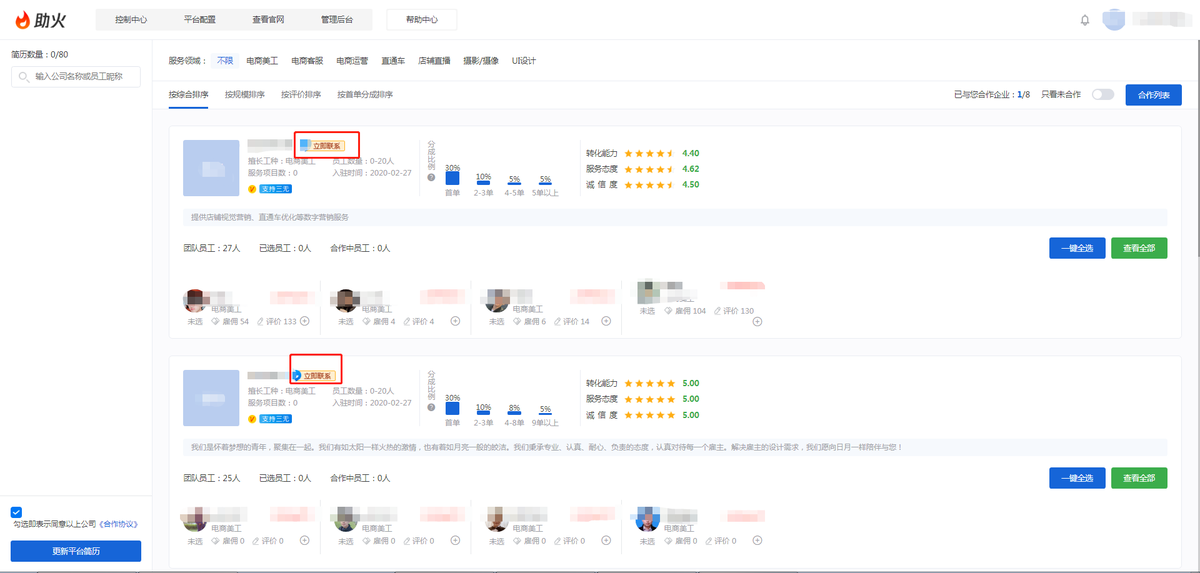Filter by 电商运营 service area

tap(352, 61)
